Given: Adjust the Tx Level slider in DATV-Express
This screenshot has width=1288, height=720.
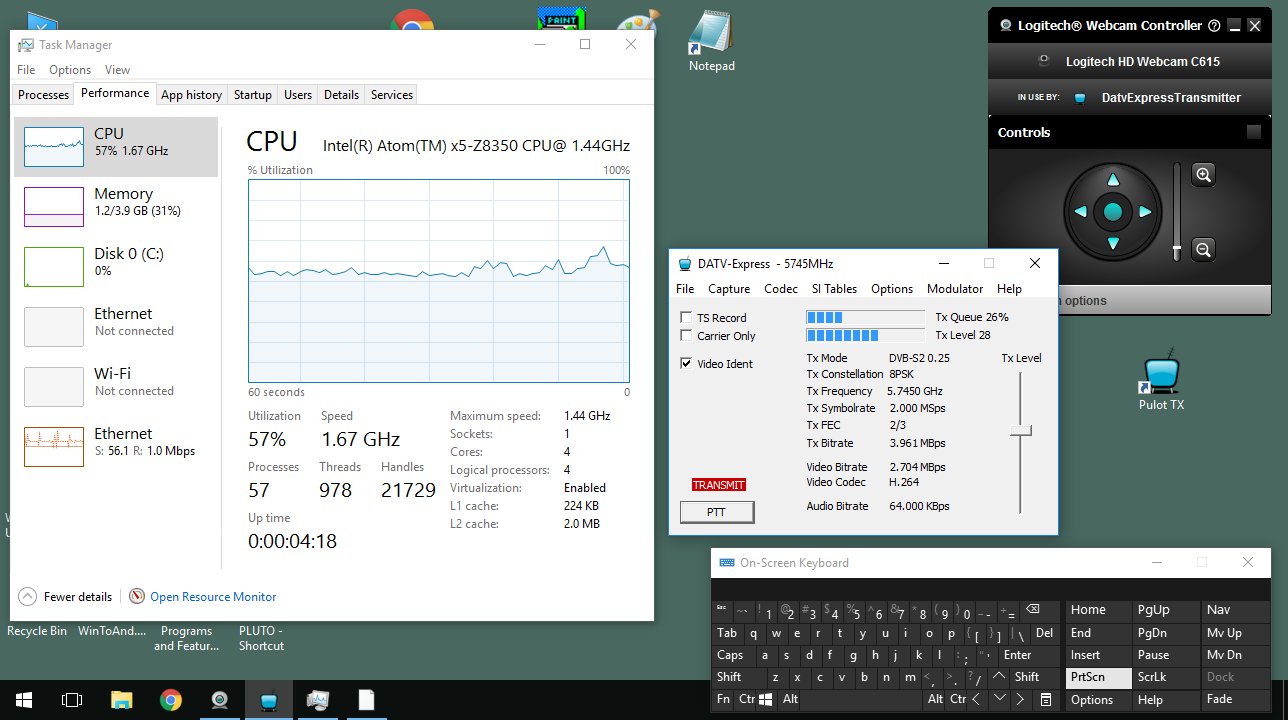Looking at the screenshot, I should point(1020,431).
